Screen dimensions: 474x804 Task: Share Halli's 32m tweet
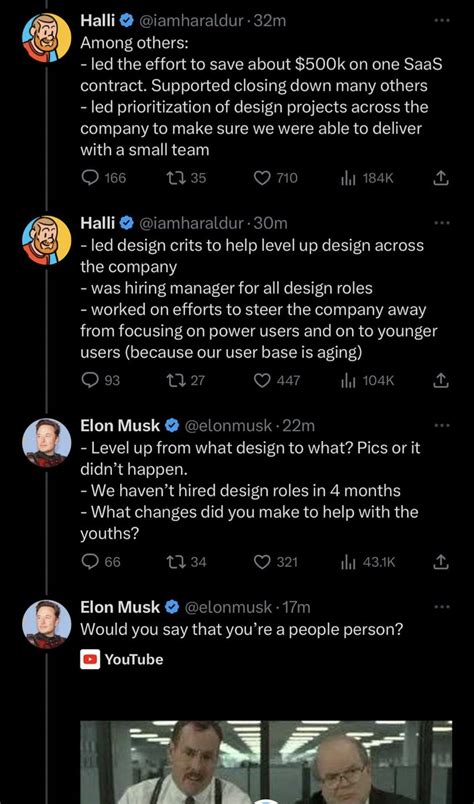(x=441, y=178)
